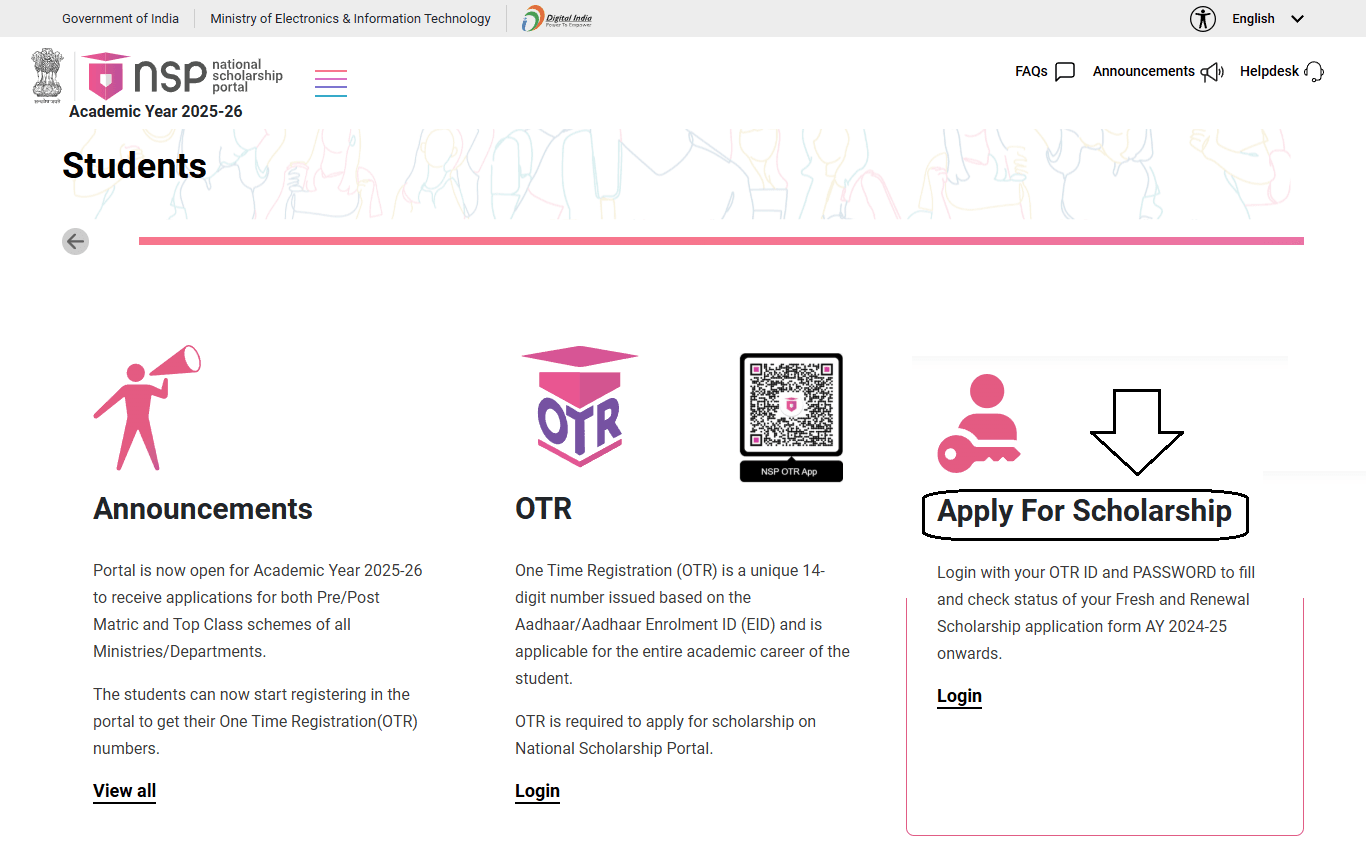The image size is (1366, 849).
Task: Click View all under Announcements
Action: tap(124, 791)
